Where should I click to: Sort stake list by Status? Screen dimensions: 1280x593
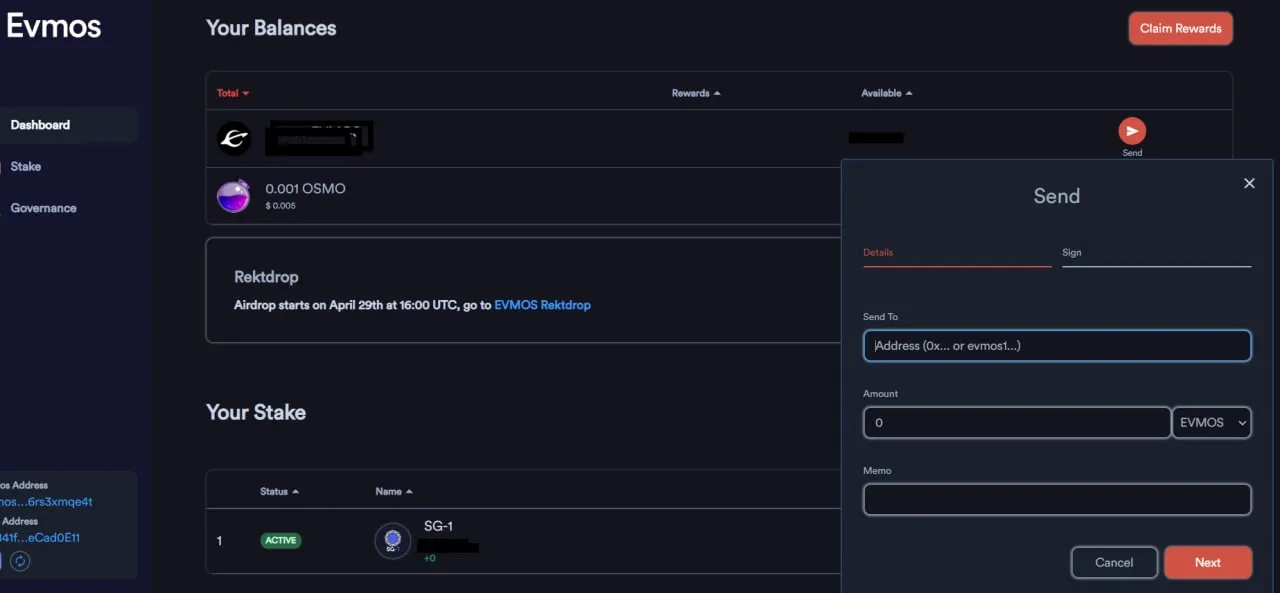coord(280,491)
